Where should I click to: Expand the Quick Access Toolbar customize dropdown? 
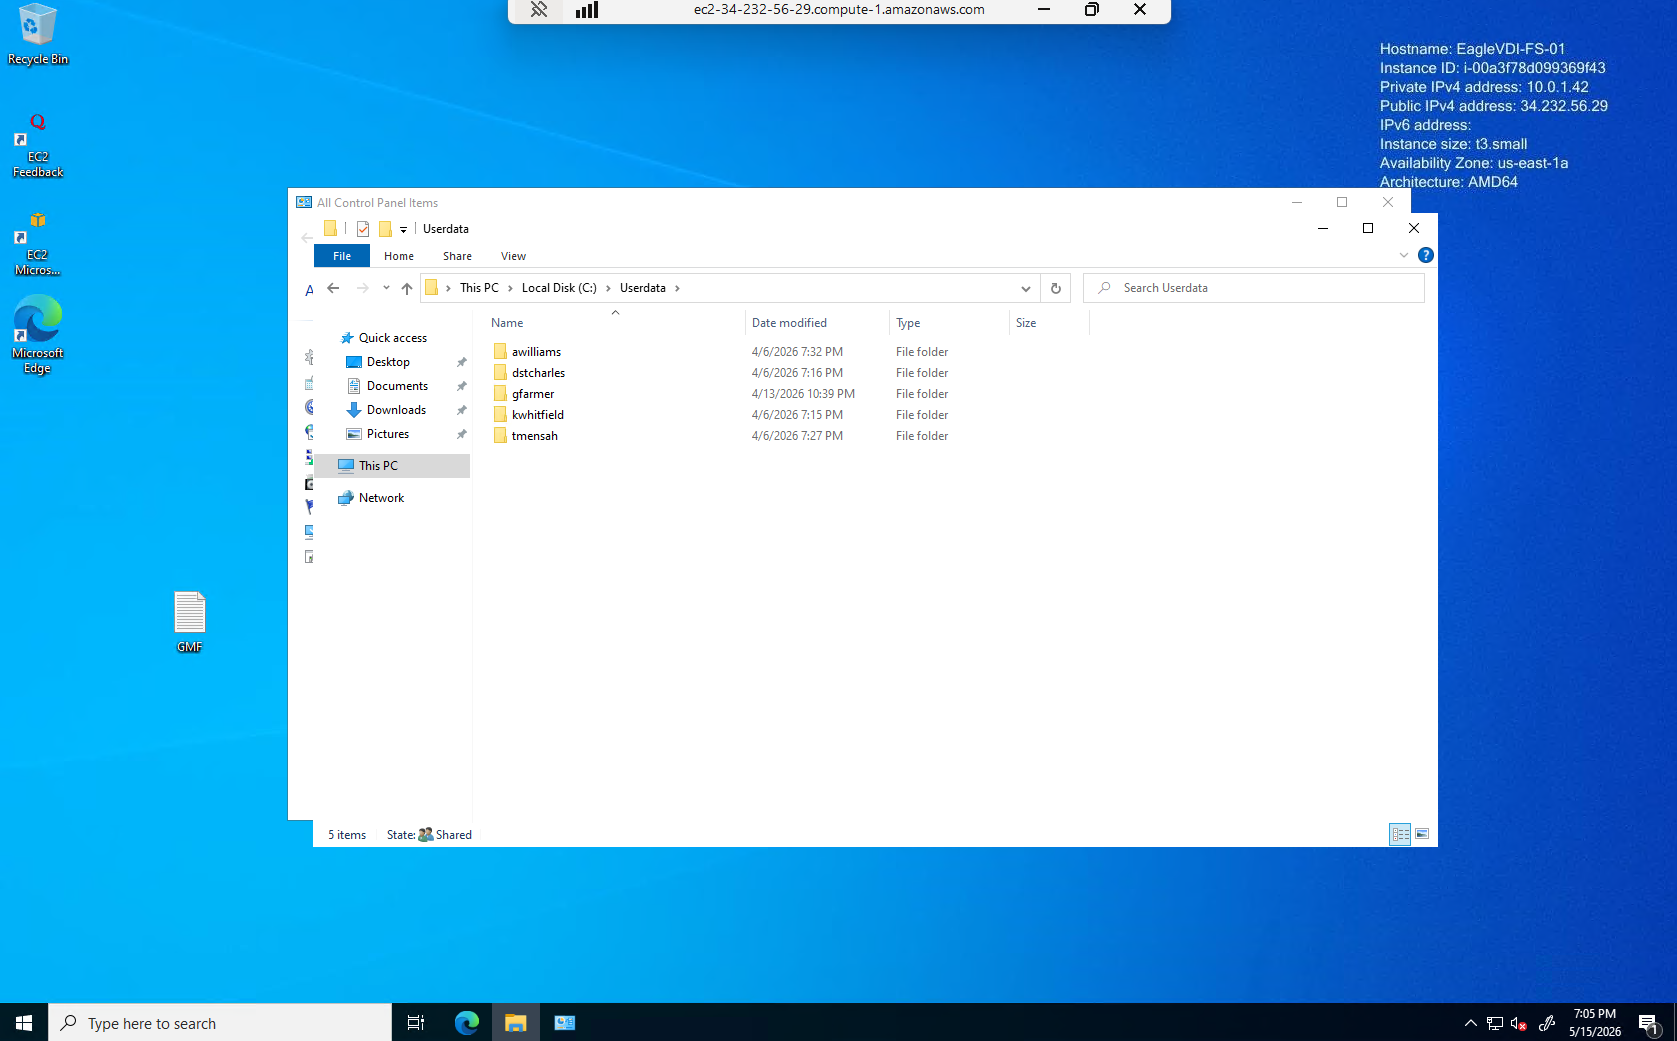[404, 230]
